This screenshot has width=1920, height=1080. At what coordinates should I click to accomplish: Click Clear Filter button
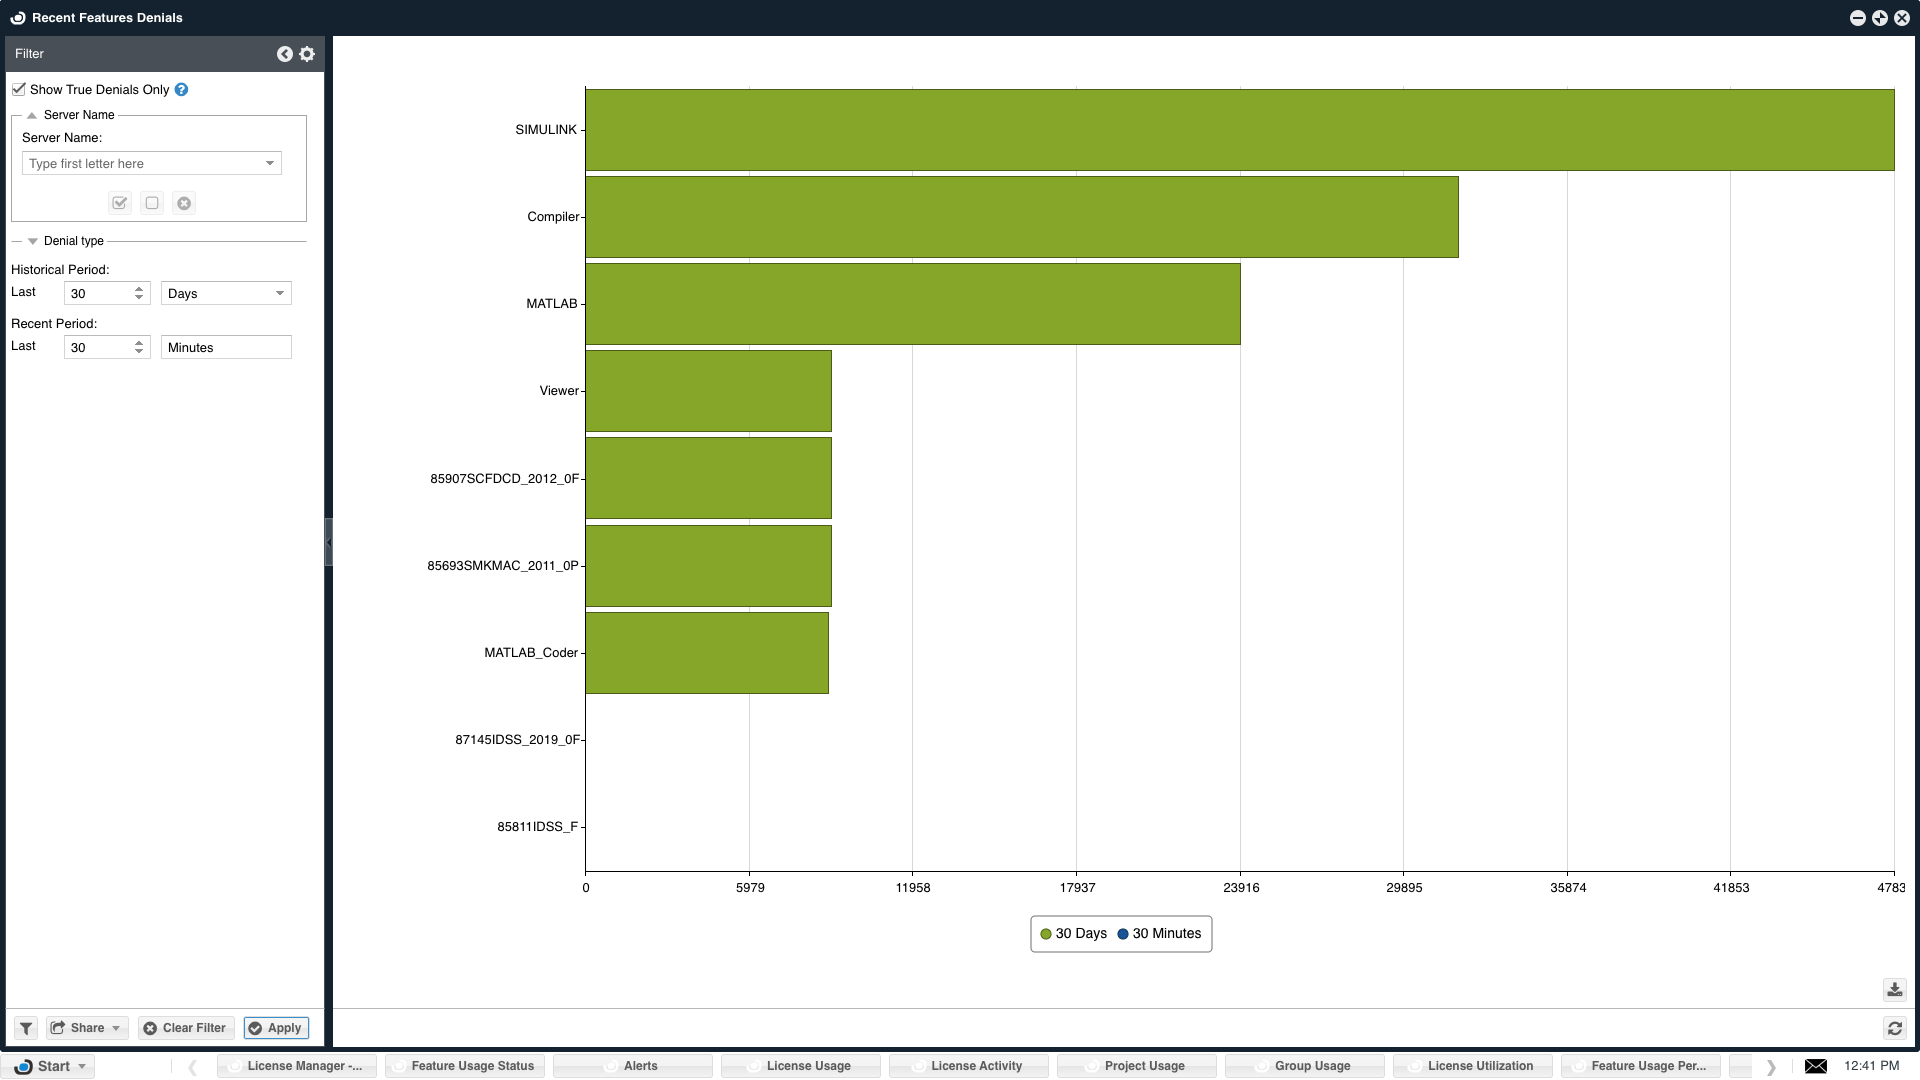point(185,1028)
